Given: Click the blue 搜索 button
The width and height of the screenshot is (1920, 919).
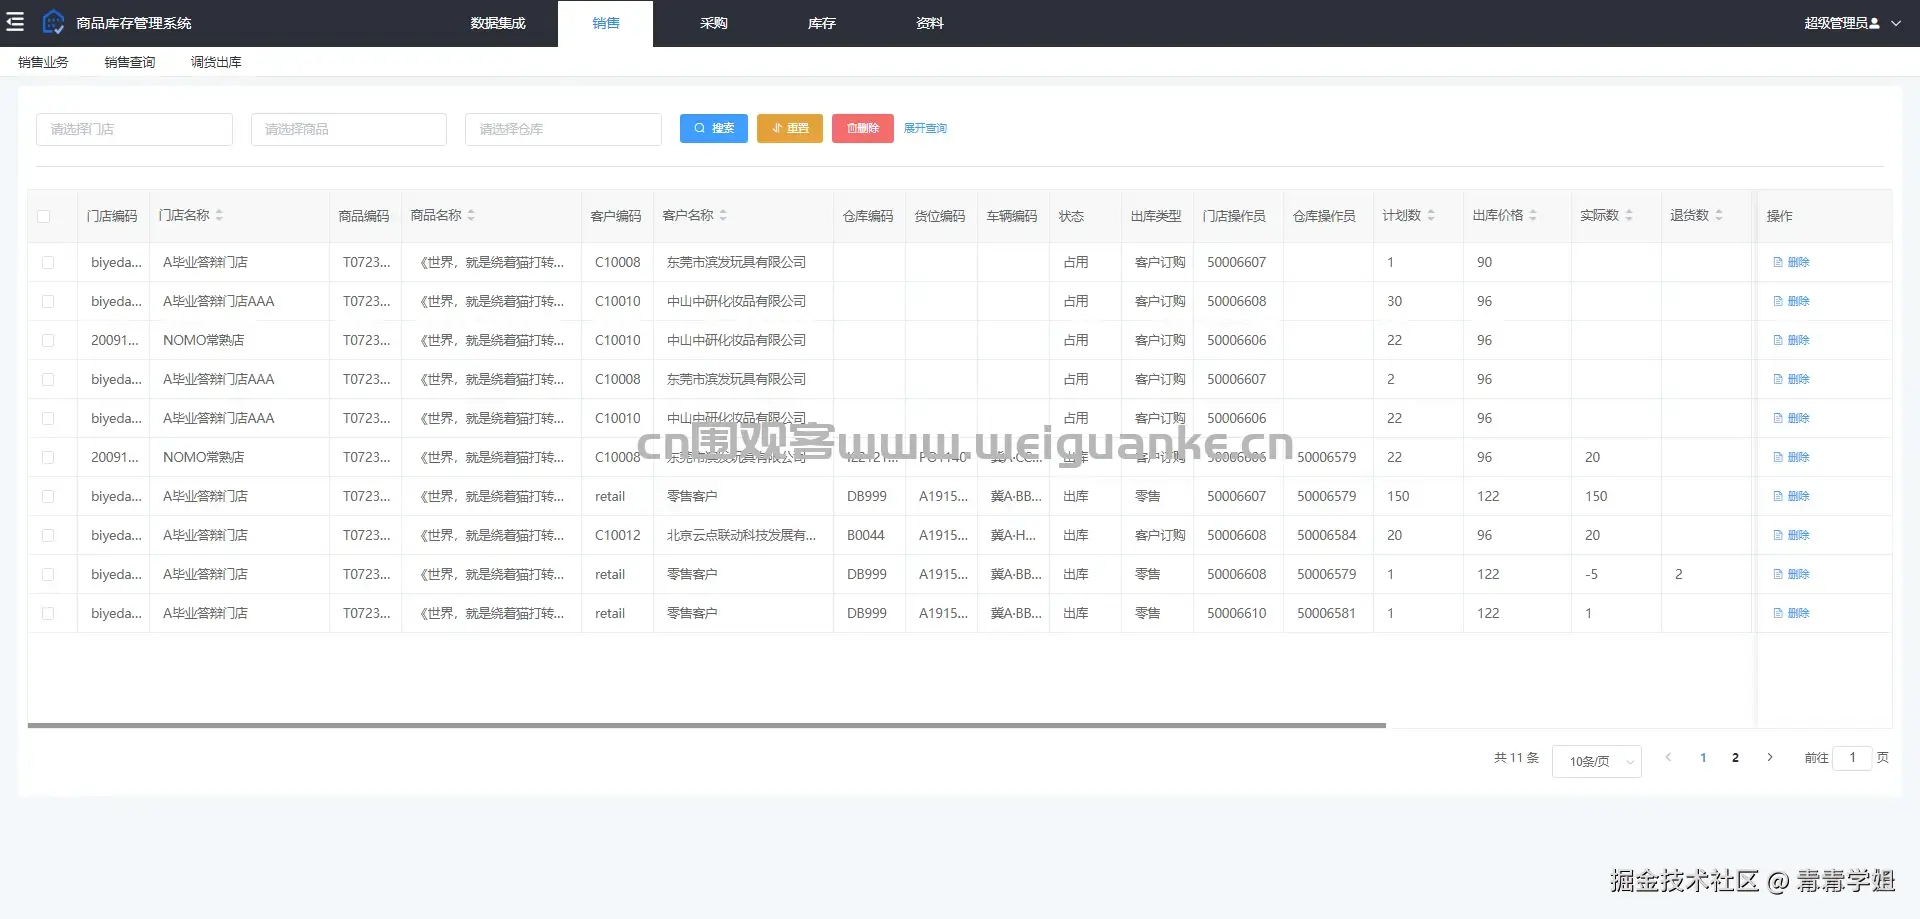Looking at the screenshot, I should pyautogui.click(x=714, y=128).
